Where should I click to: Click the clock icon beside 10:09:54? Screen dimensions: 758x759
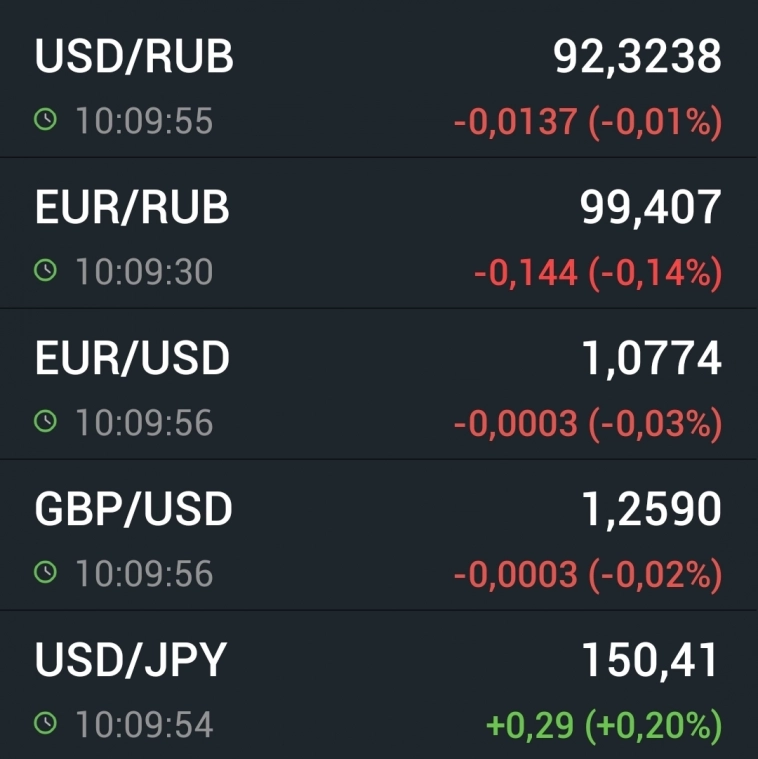[45, 723]
